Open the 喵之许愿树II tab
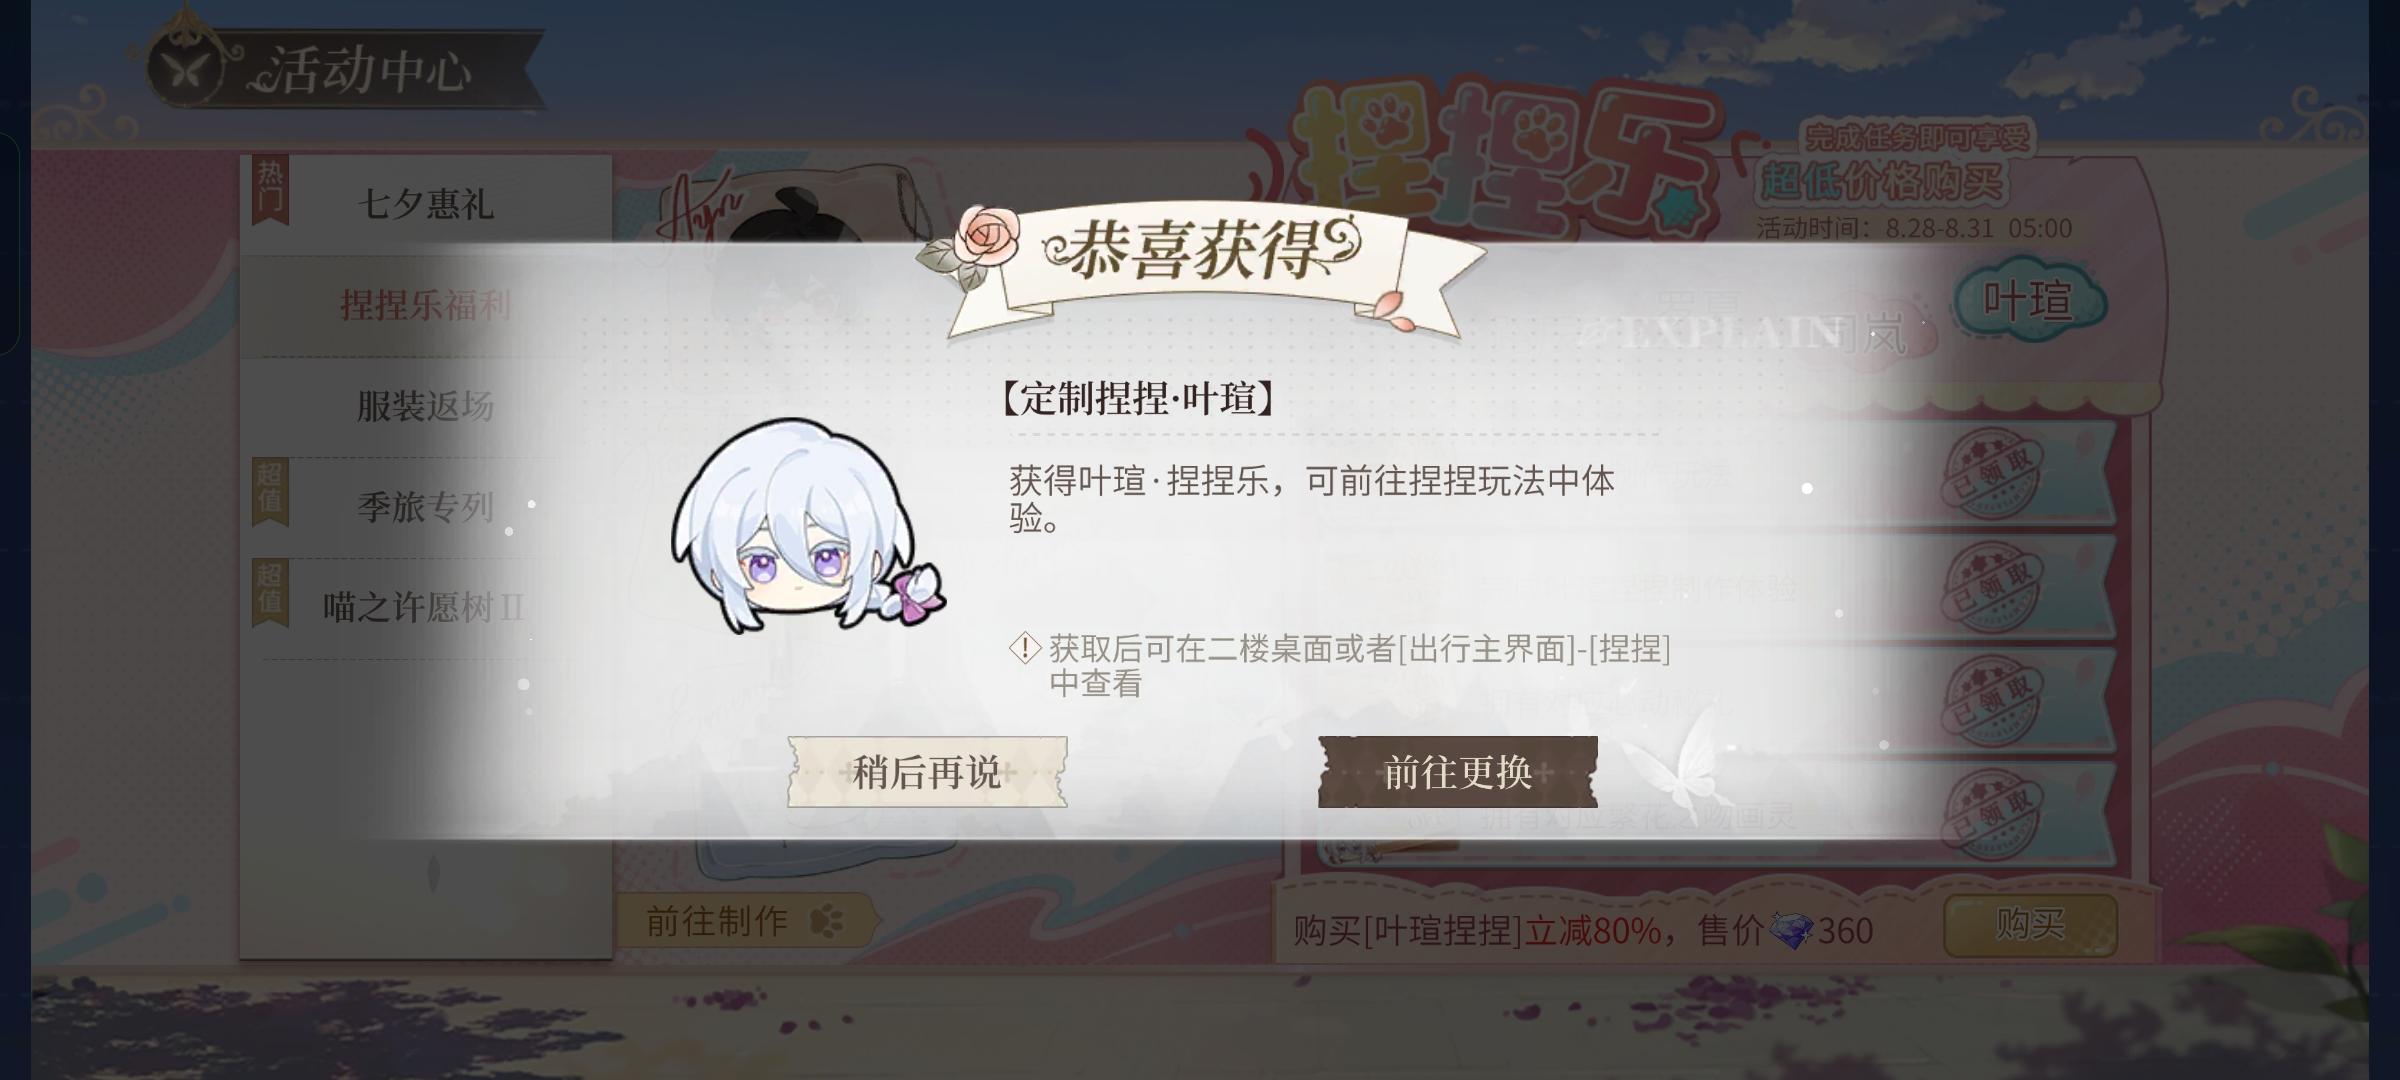Viewport: 2400px width, 1080px height. coord(426,607)
